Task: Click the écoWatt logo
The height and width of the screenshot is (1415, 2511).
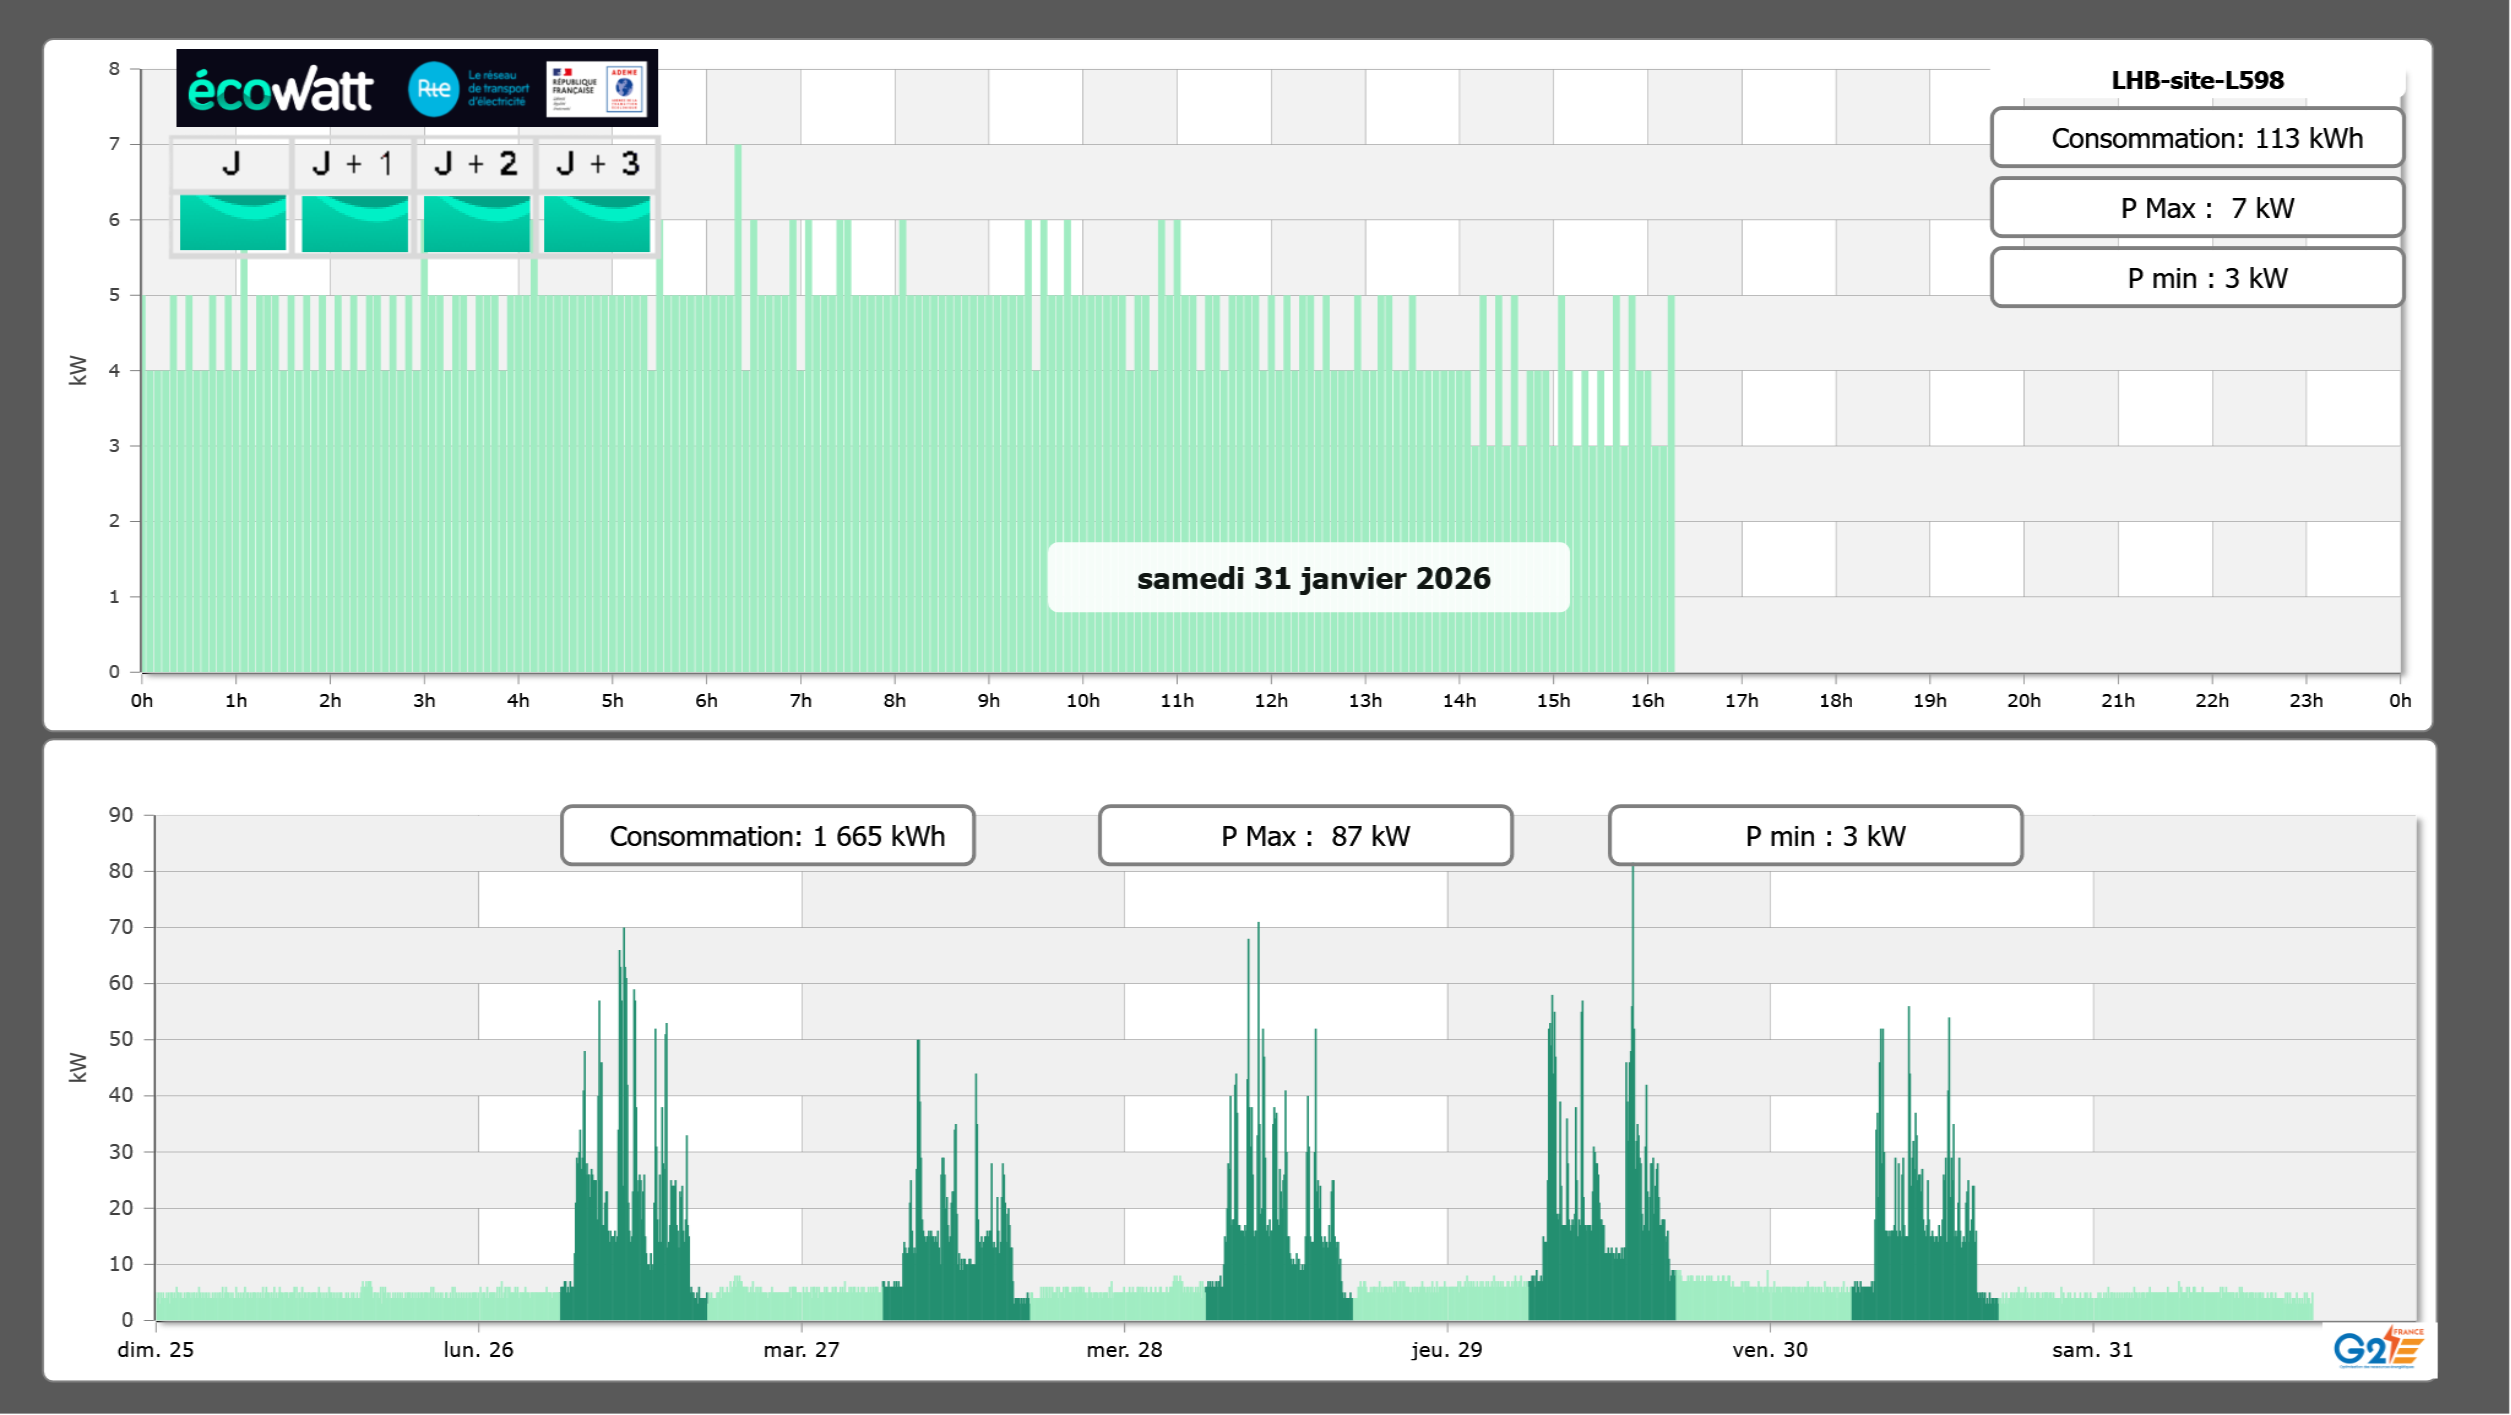Action: click(x=281, y=90)
